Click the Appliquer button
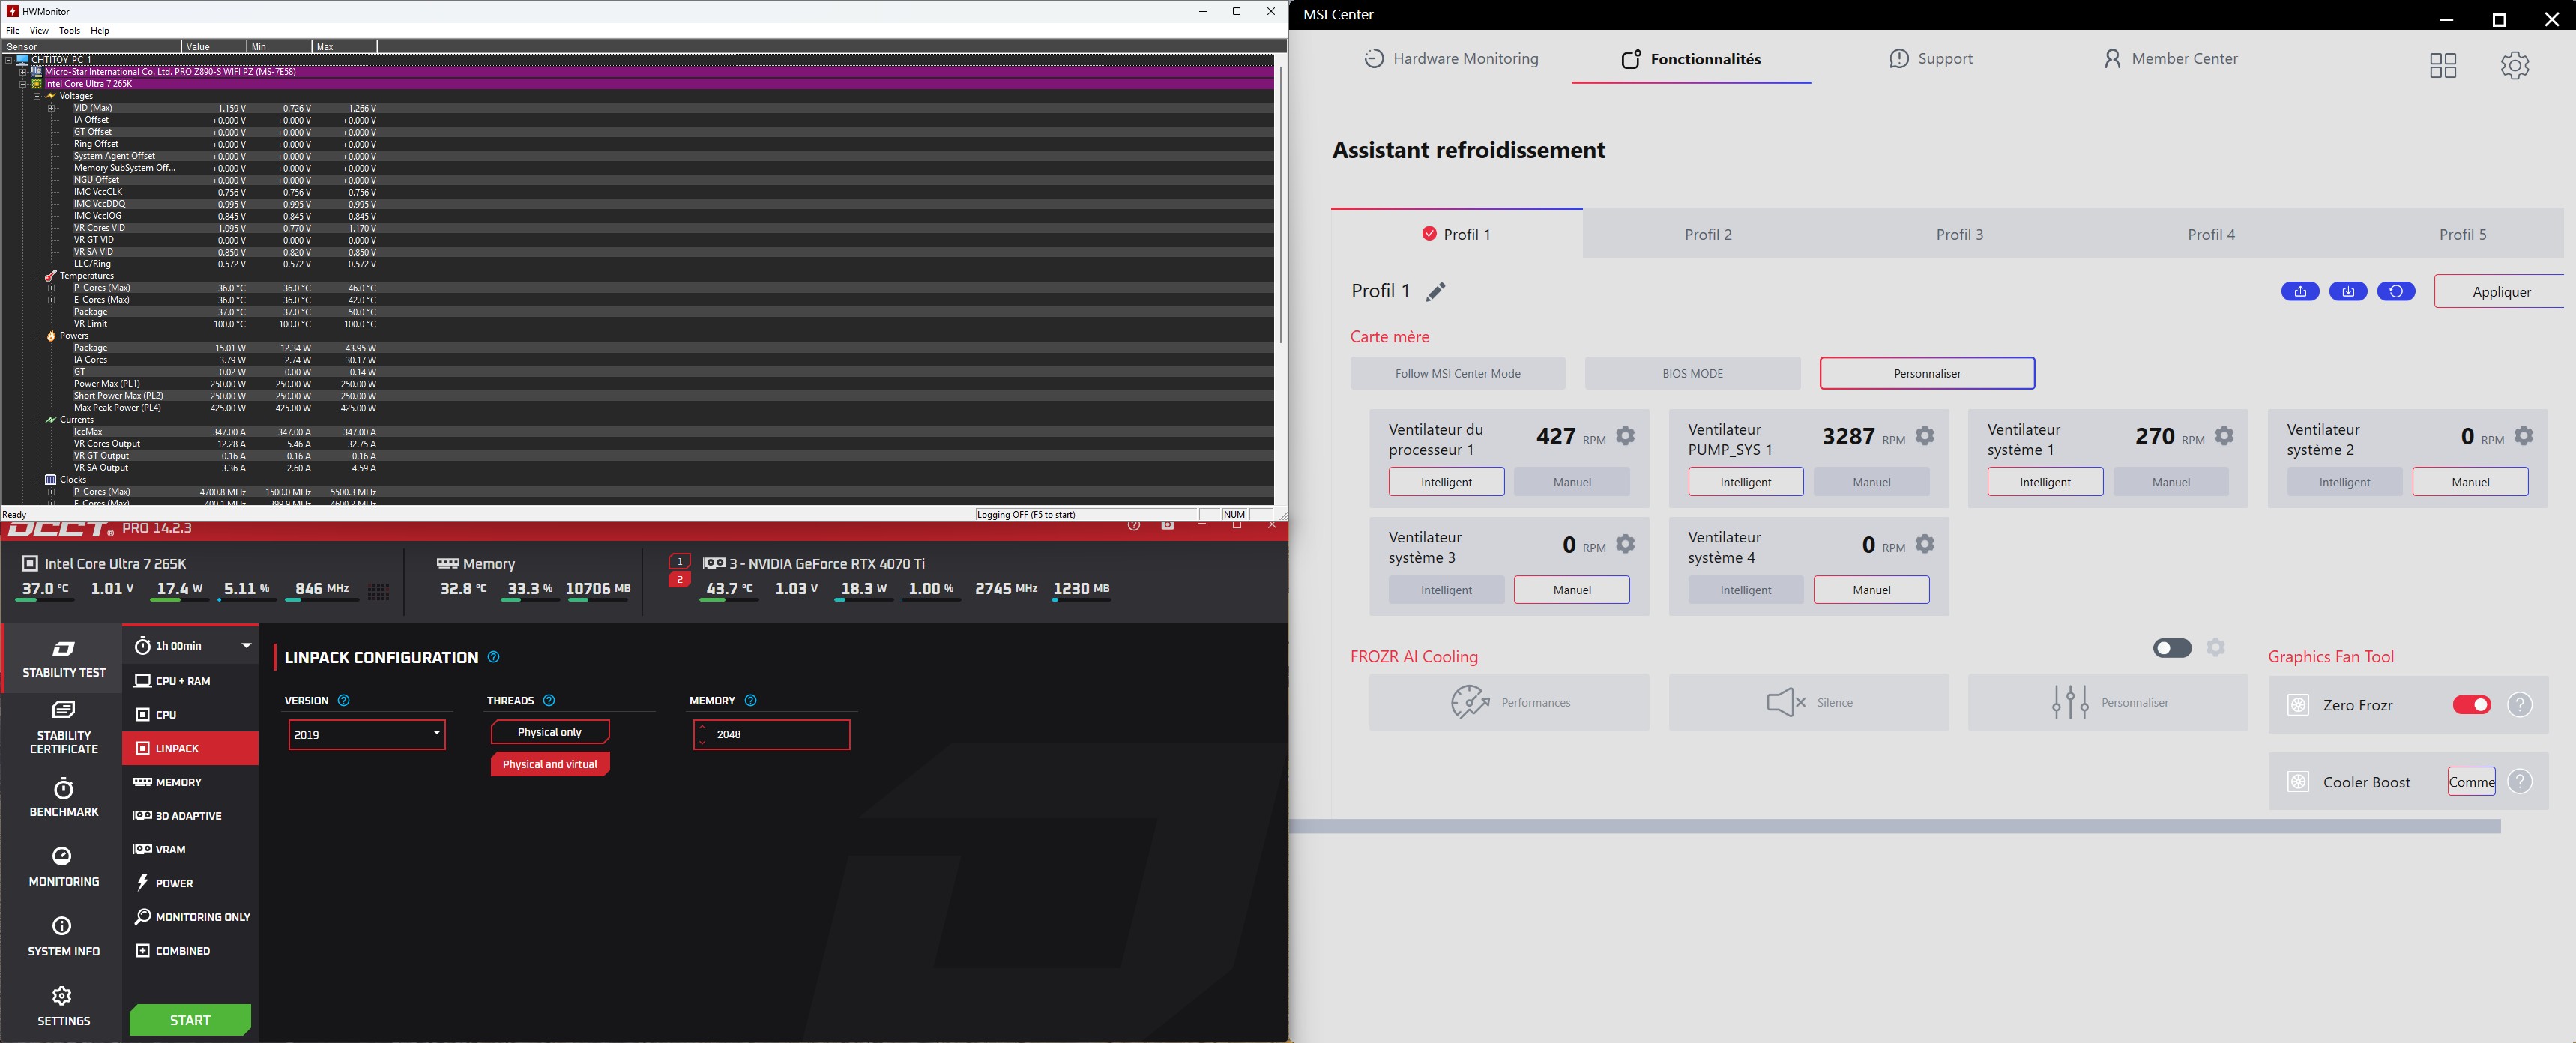The height and width of the screenshot is (1043, 2576). pyautogui.click(x=2500, y=292)
